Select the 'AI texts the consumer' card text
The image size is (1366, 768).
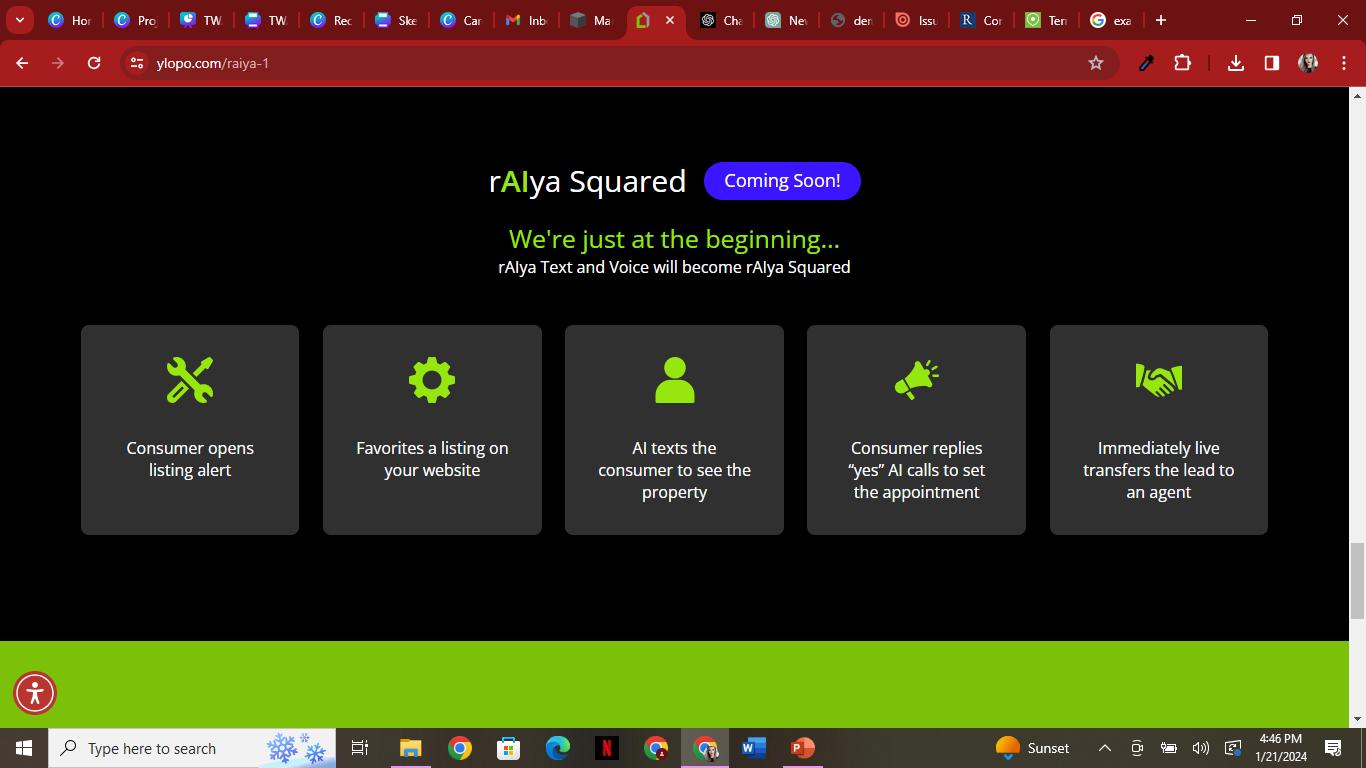(x=675, y=470)
